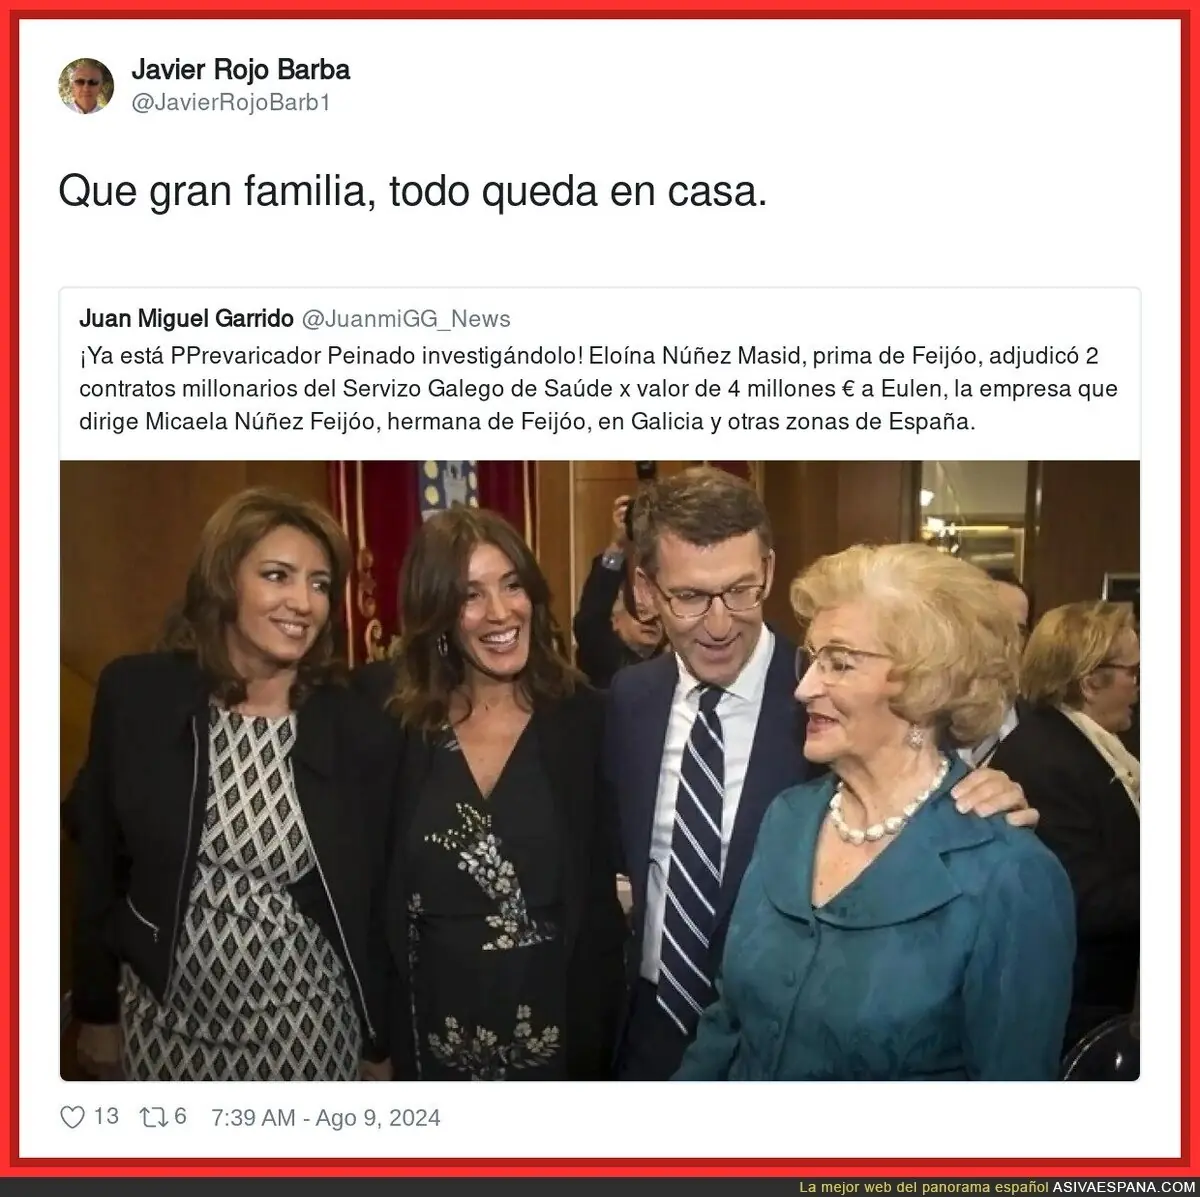
Task: Open the @JavierRojoBarb1 handle
Action: (x=231, y=103)
